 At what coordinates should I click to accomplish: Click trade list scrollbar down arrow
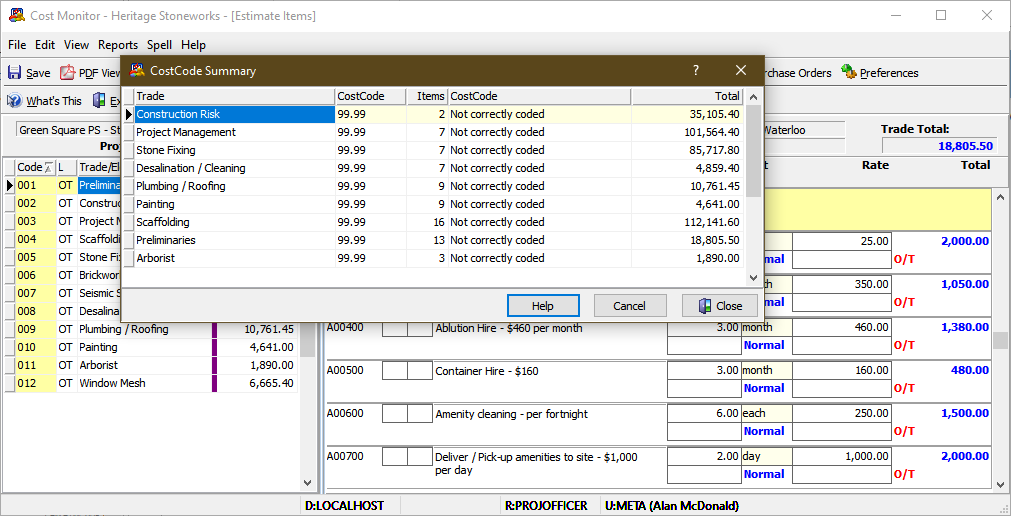[x=308, y=482]
